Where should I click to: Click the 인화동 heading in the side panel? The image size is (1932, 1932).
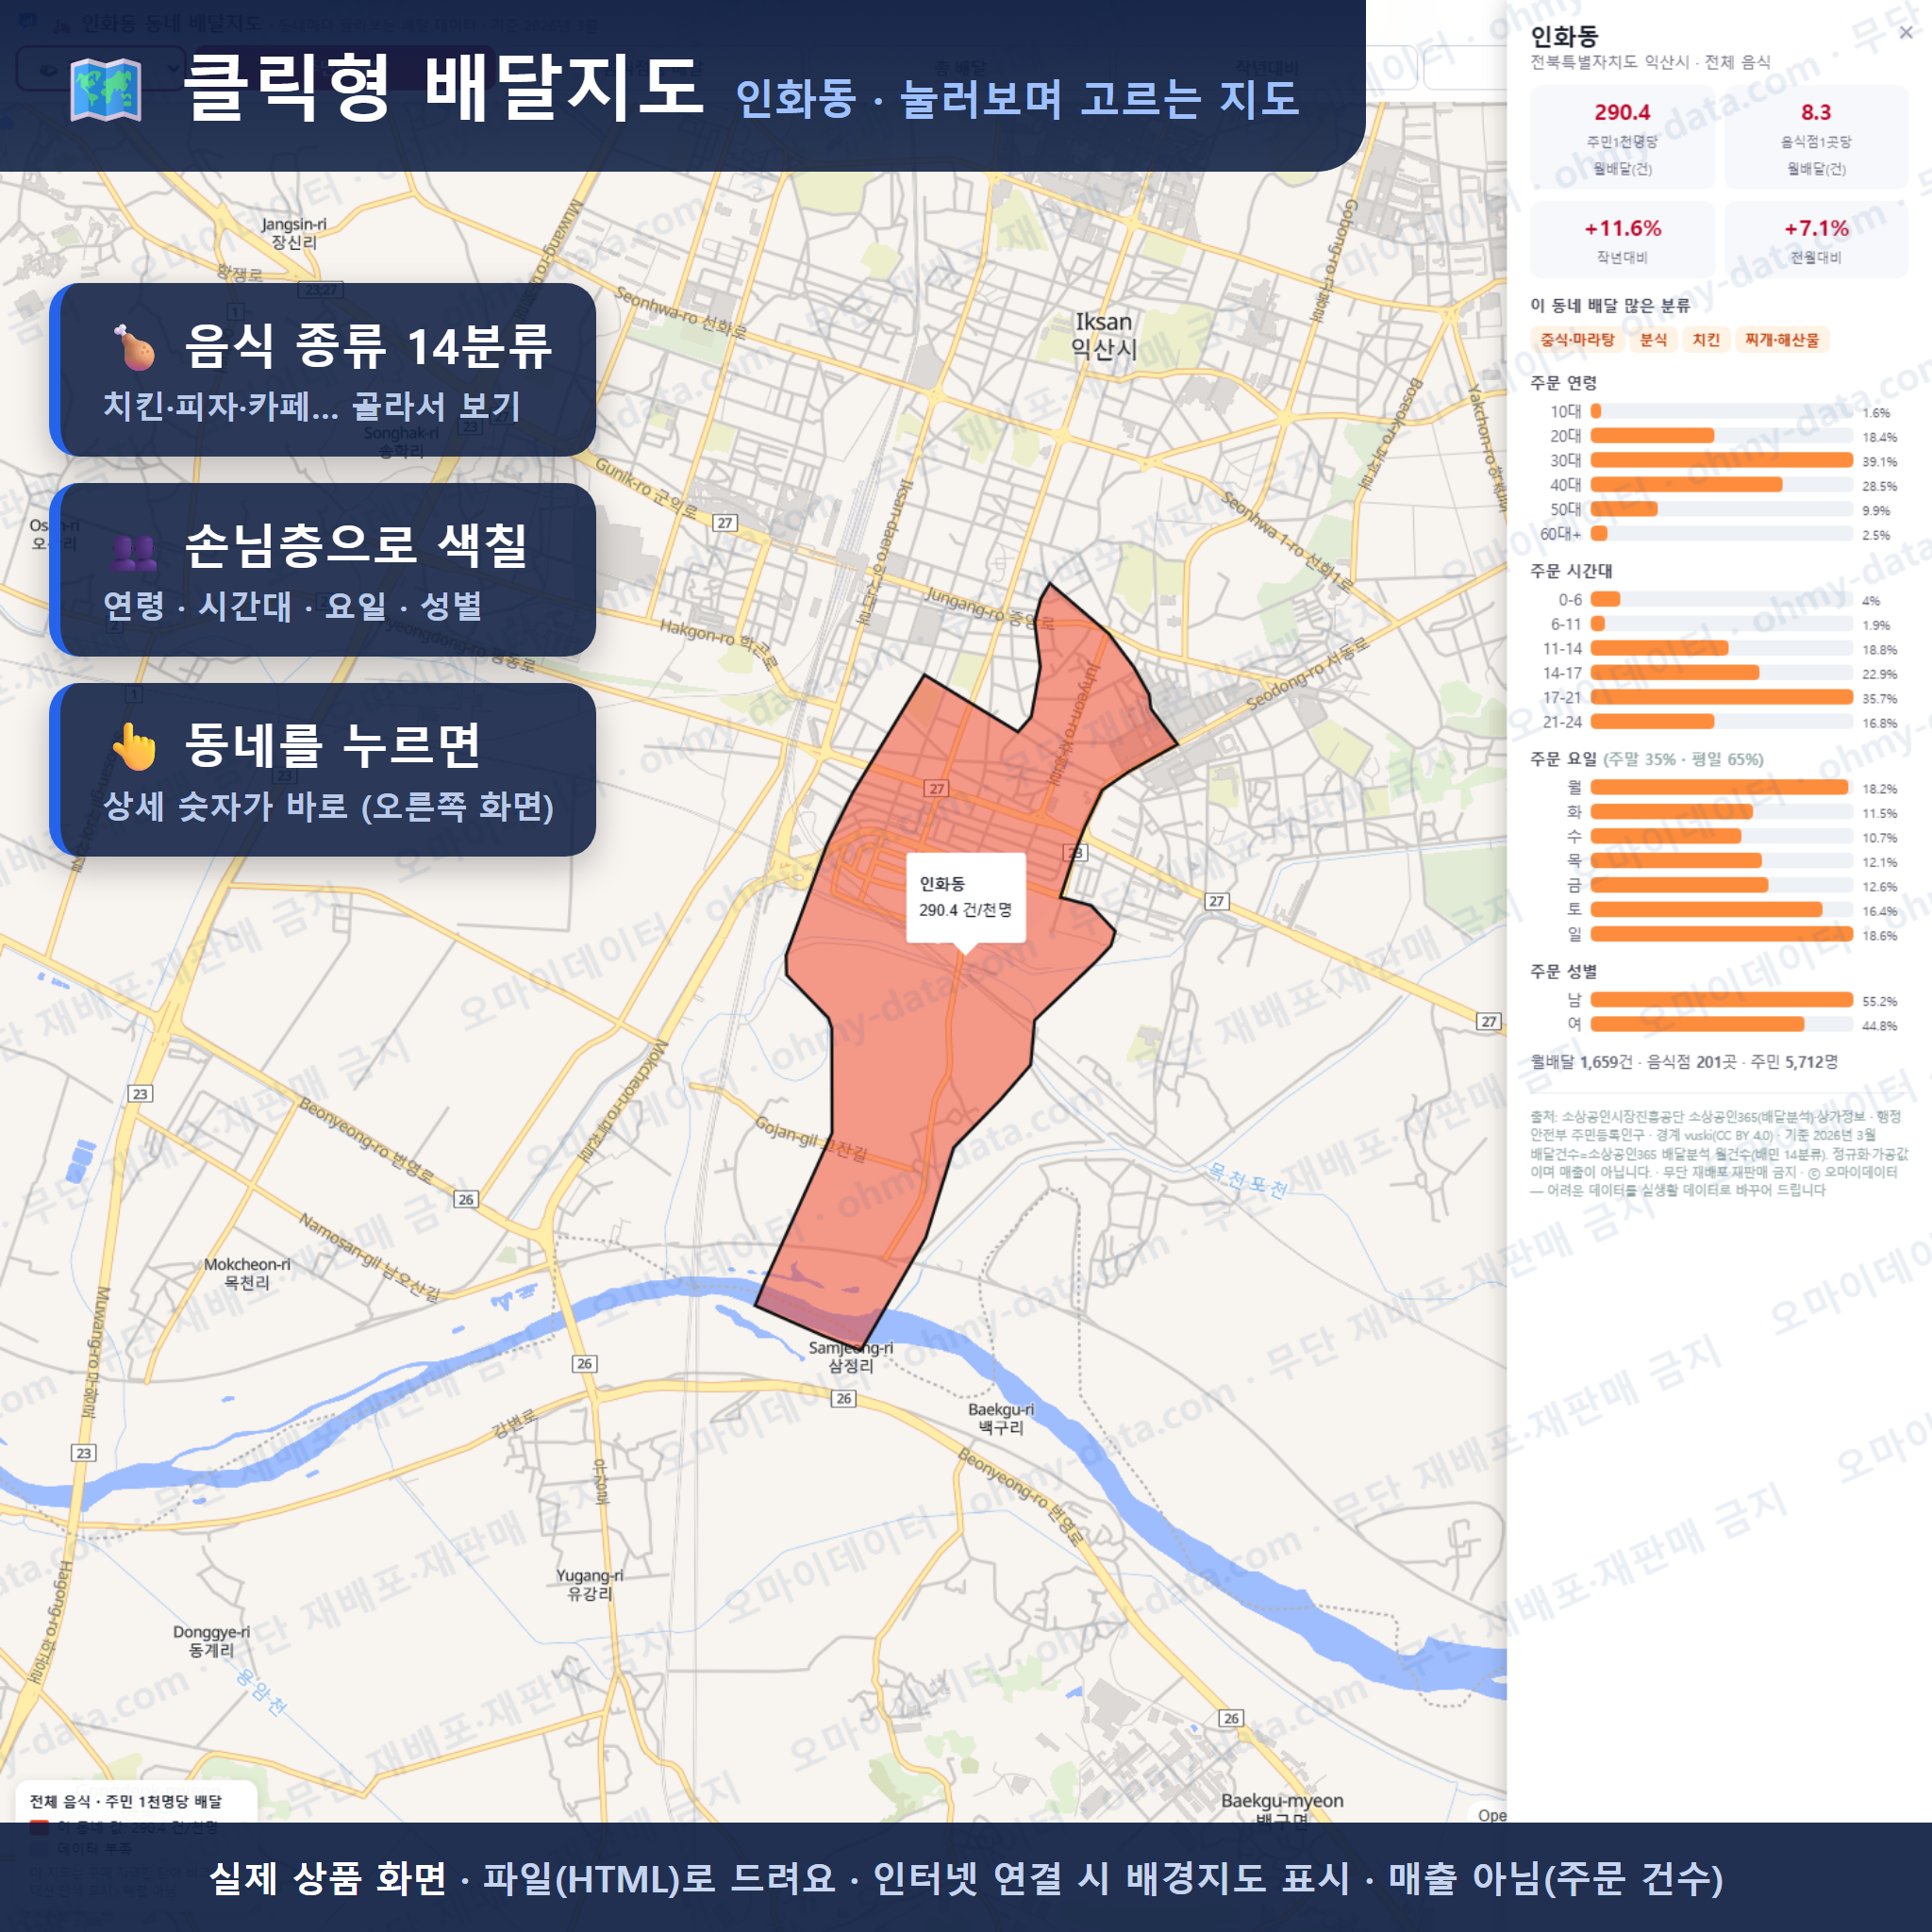pos(1564,37)
